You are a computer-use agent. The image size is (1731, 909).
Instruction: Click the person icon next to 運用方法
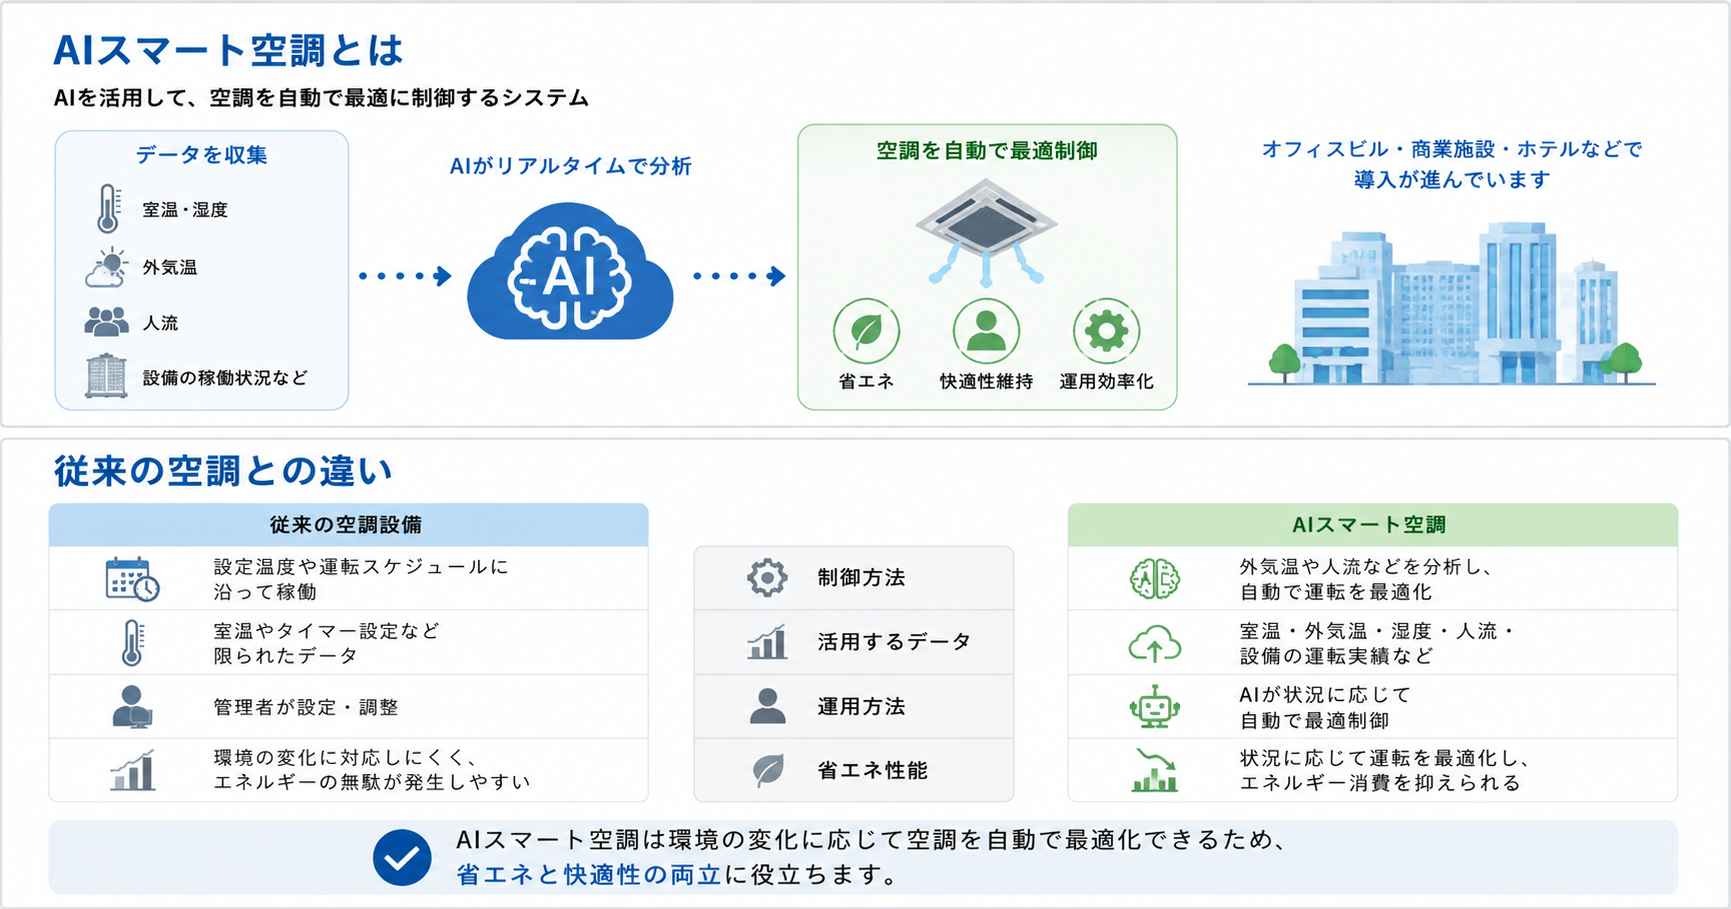[767, 706]
